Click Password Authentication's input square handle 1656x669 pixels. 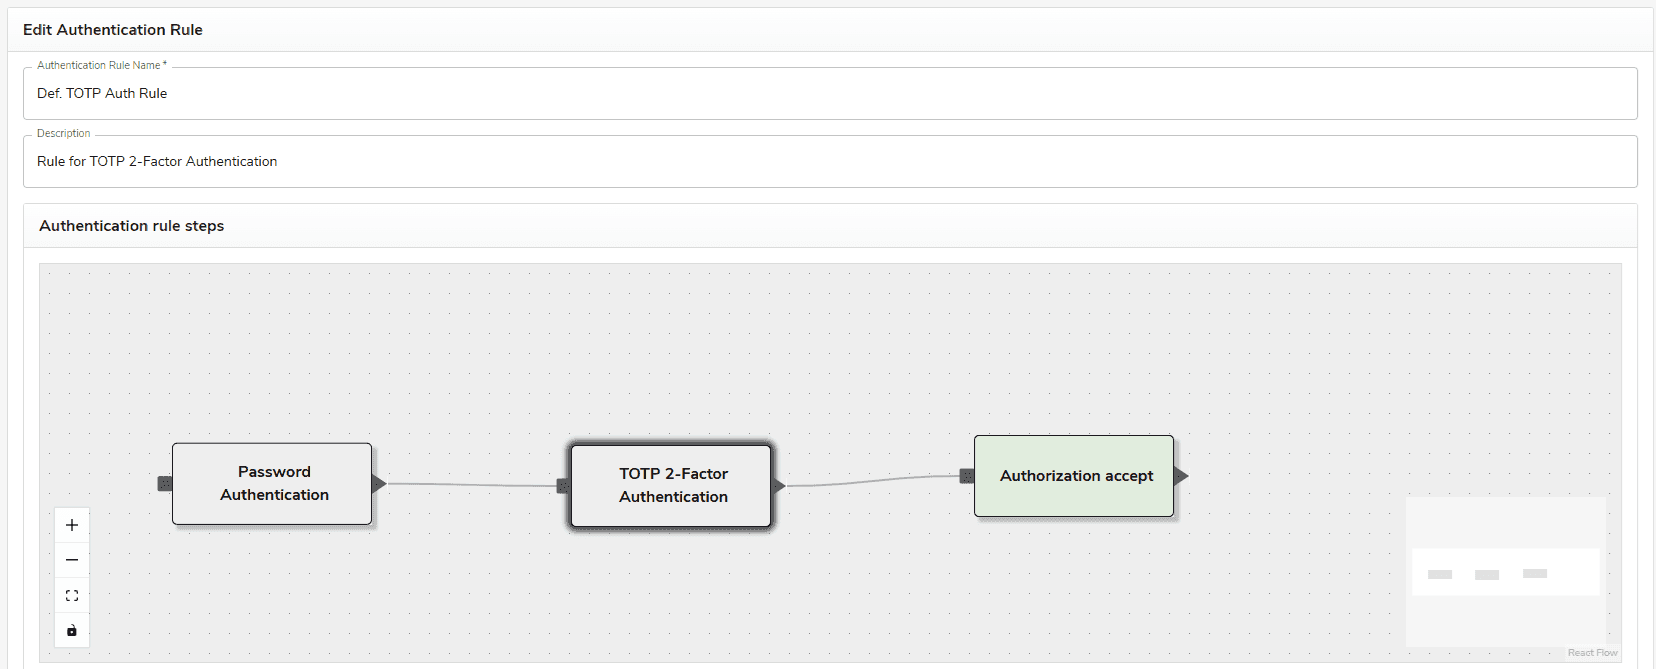click(165, 484)
